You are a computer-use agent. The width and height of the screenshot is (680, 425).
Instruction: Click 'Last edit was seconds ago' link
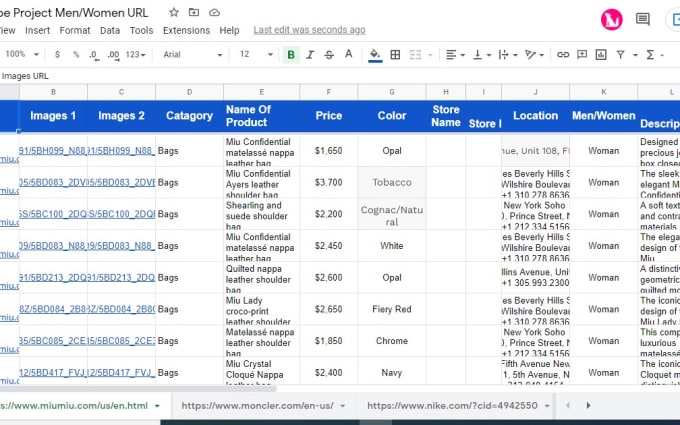(x=309, y=30)
